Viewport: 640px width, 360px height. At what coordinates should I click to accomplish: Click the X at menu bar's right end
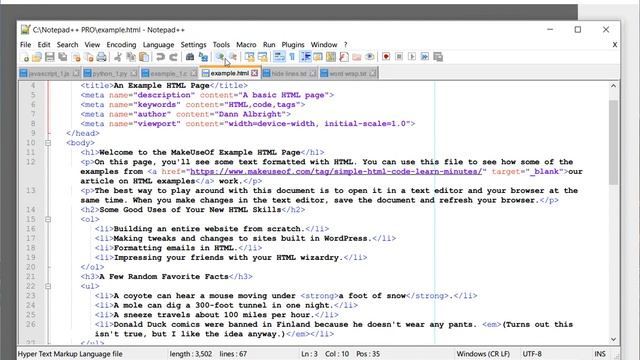pyautogui.click(x=615, y=45)
